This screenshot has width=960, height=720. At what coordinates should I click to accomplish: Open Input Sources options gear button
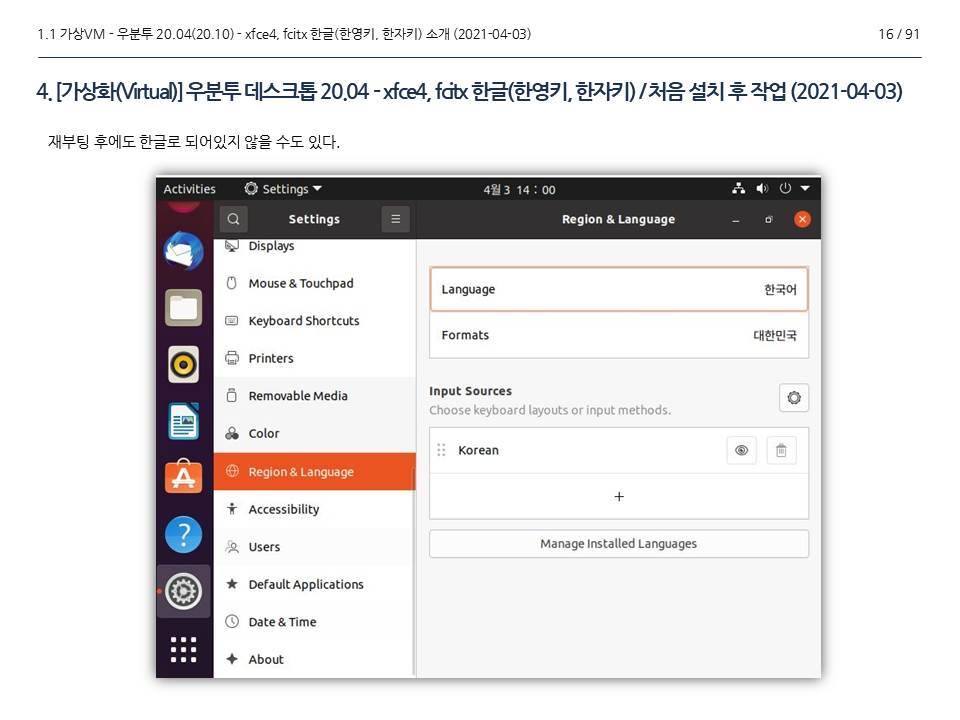click(794, 398)
